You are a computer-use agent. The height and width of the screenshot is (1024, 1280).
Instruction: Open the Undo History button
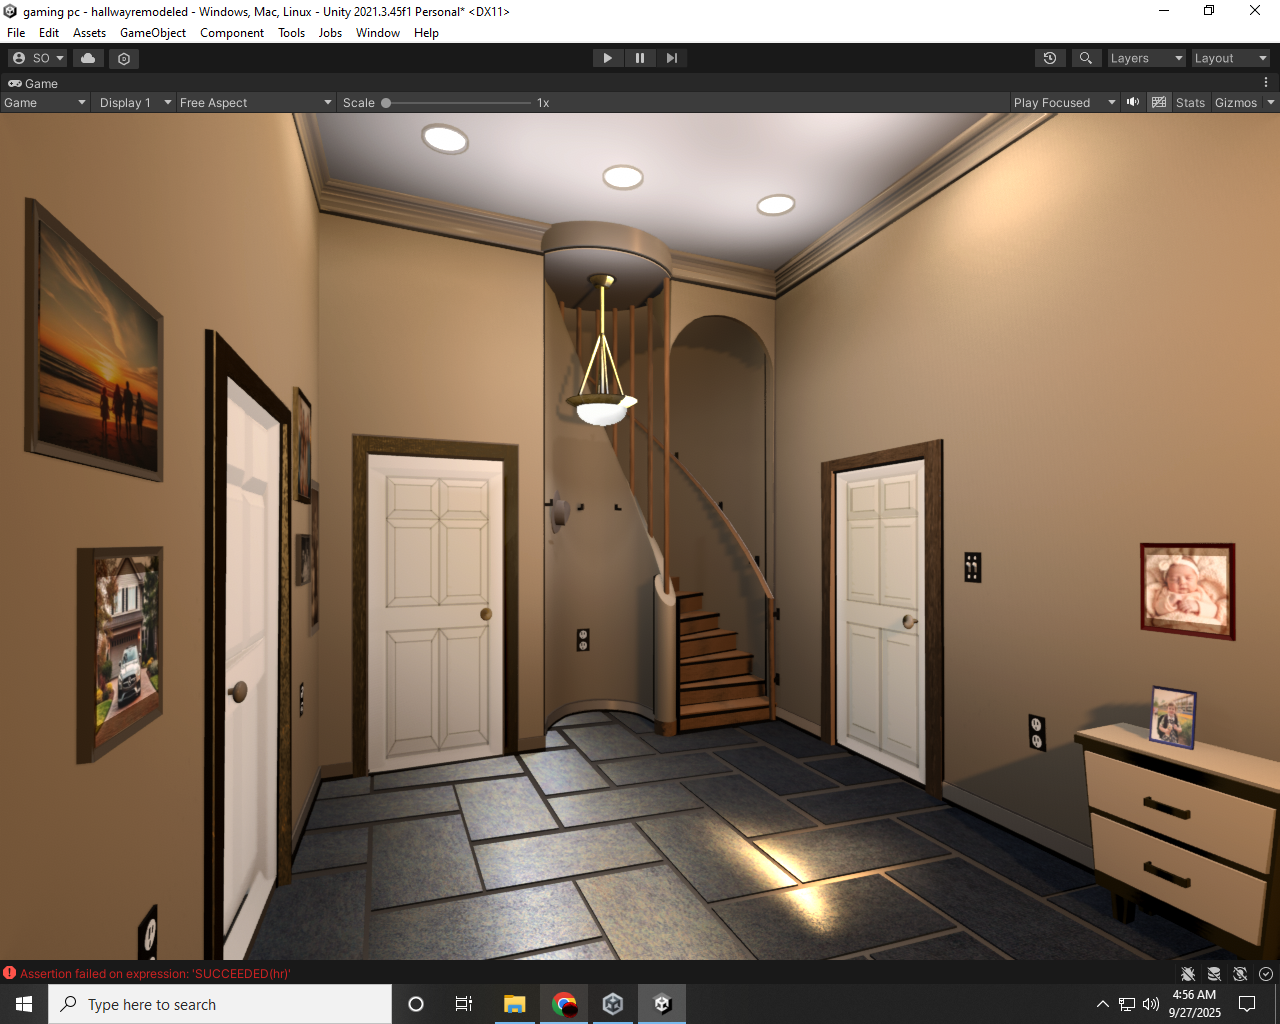click(1050, 58)
